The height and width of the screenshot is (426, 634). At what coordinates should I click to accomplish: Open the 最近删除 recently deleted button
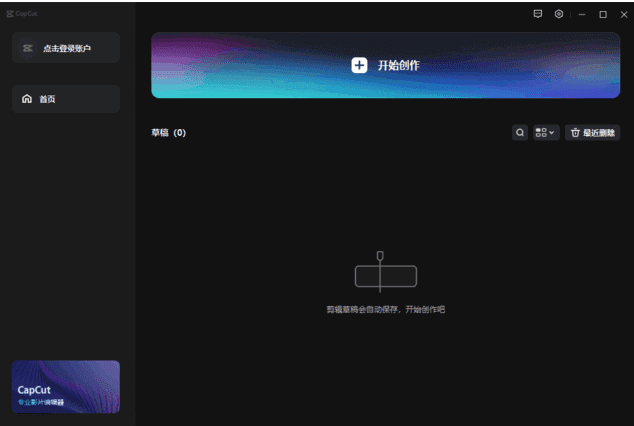coord(592,133)
